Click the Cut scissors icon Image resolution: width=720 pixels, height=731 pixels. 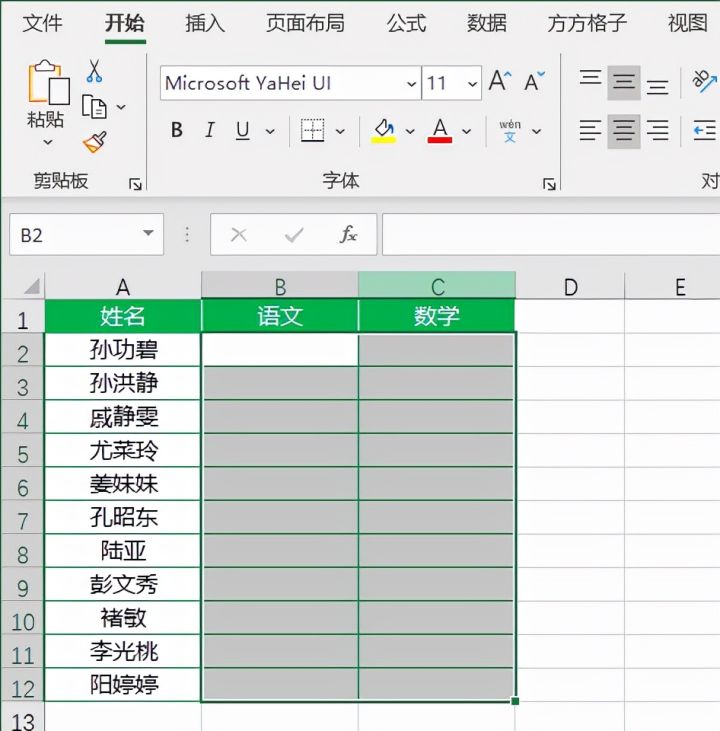click(x=94, y=71)
